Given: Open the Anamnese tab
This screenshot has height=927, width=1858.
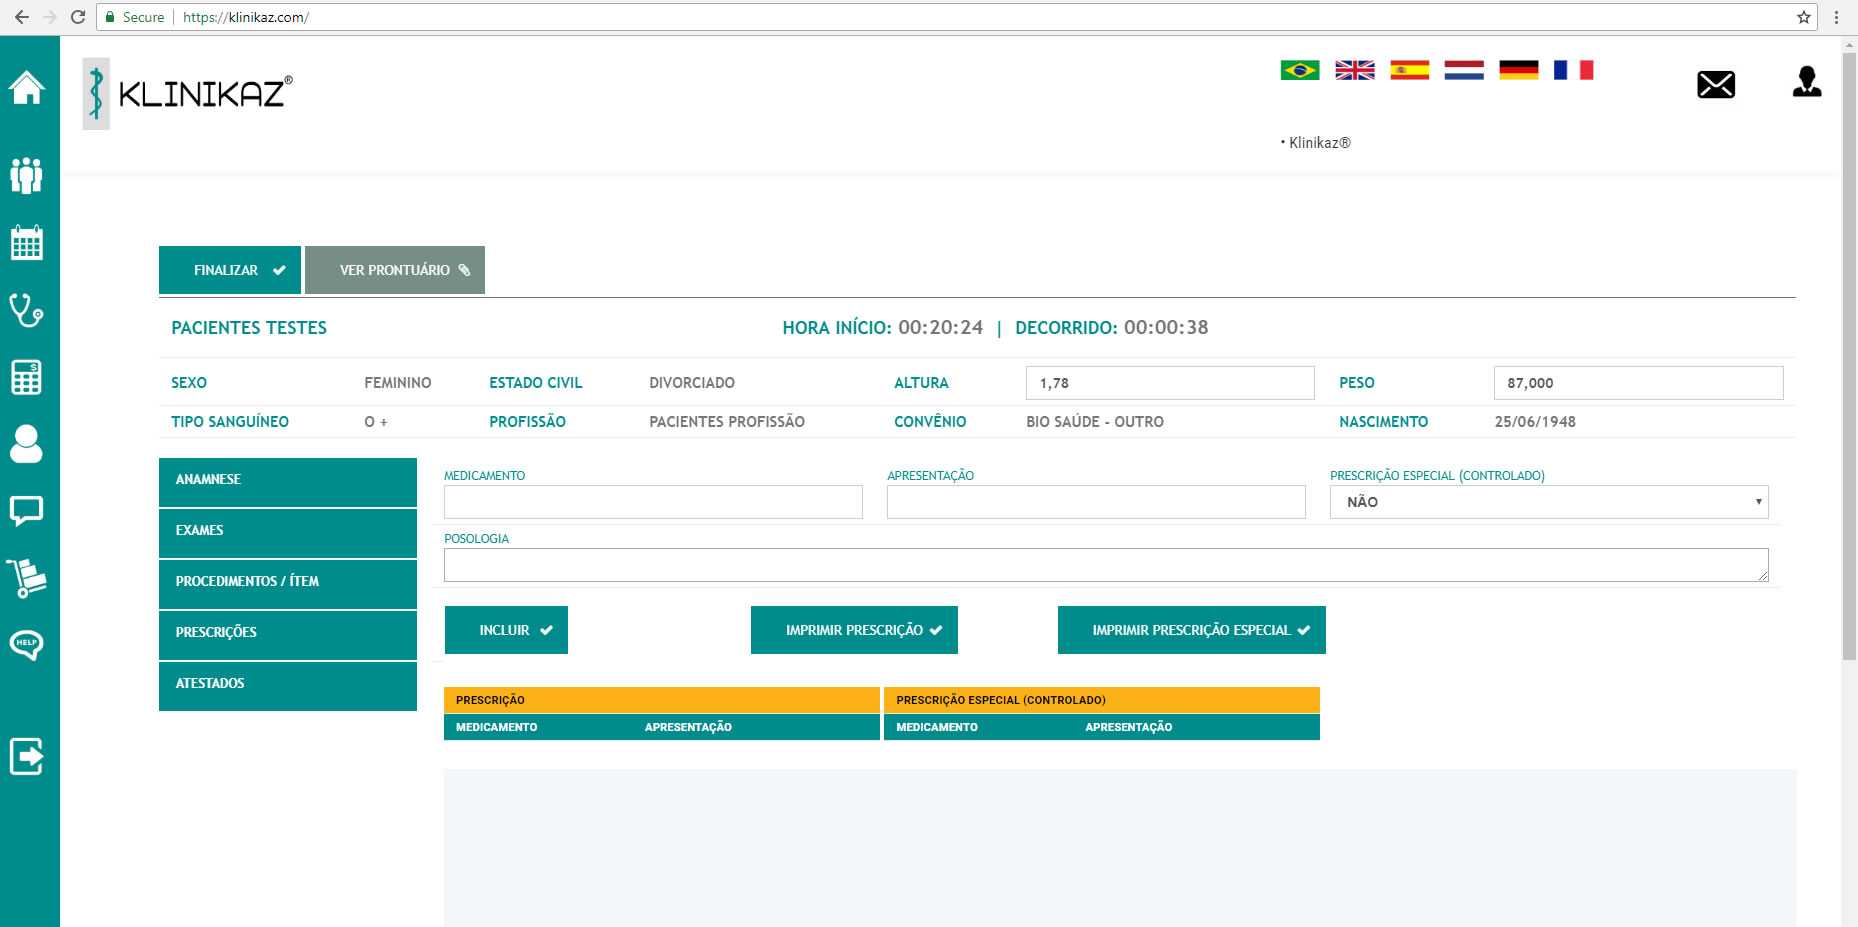Looking at the screenshot, I should (x=288, y=480).
